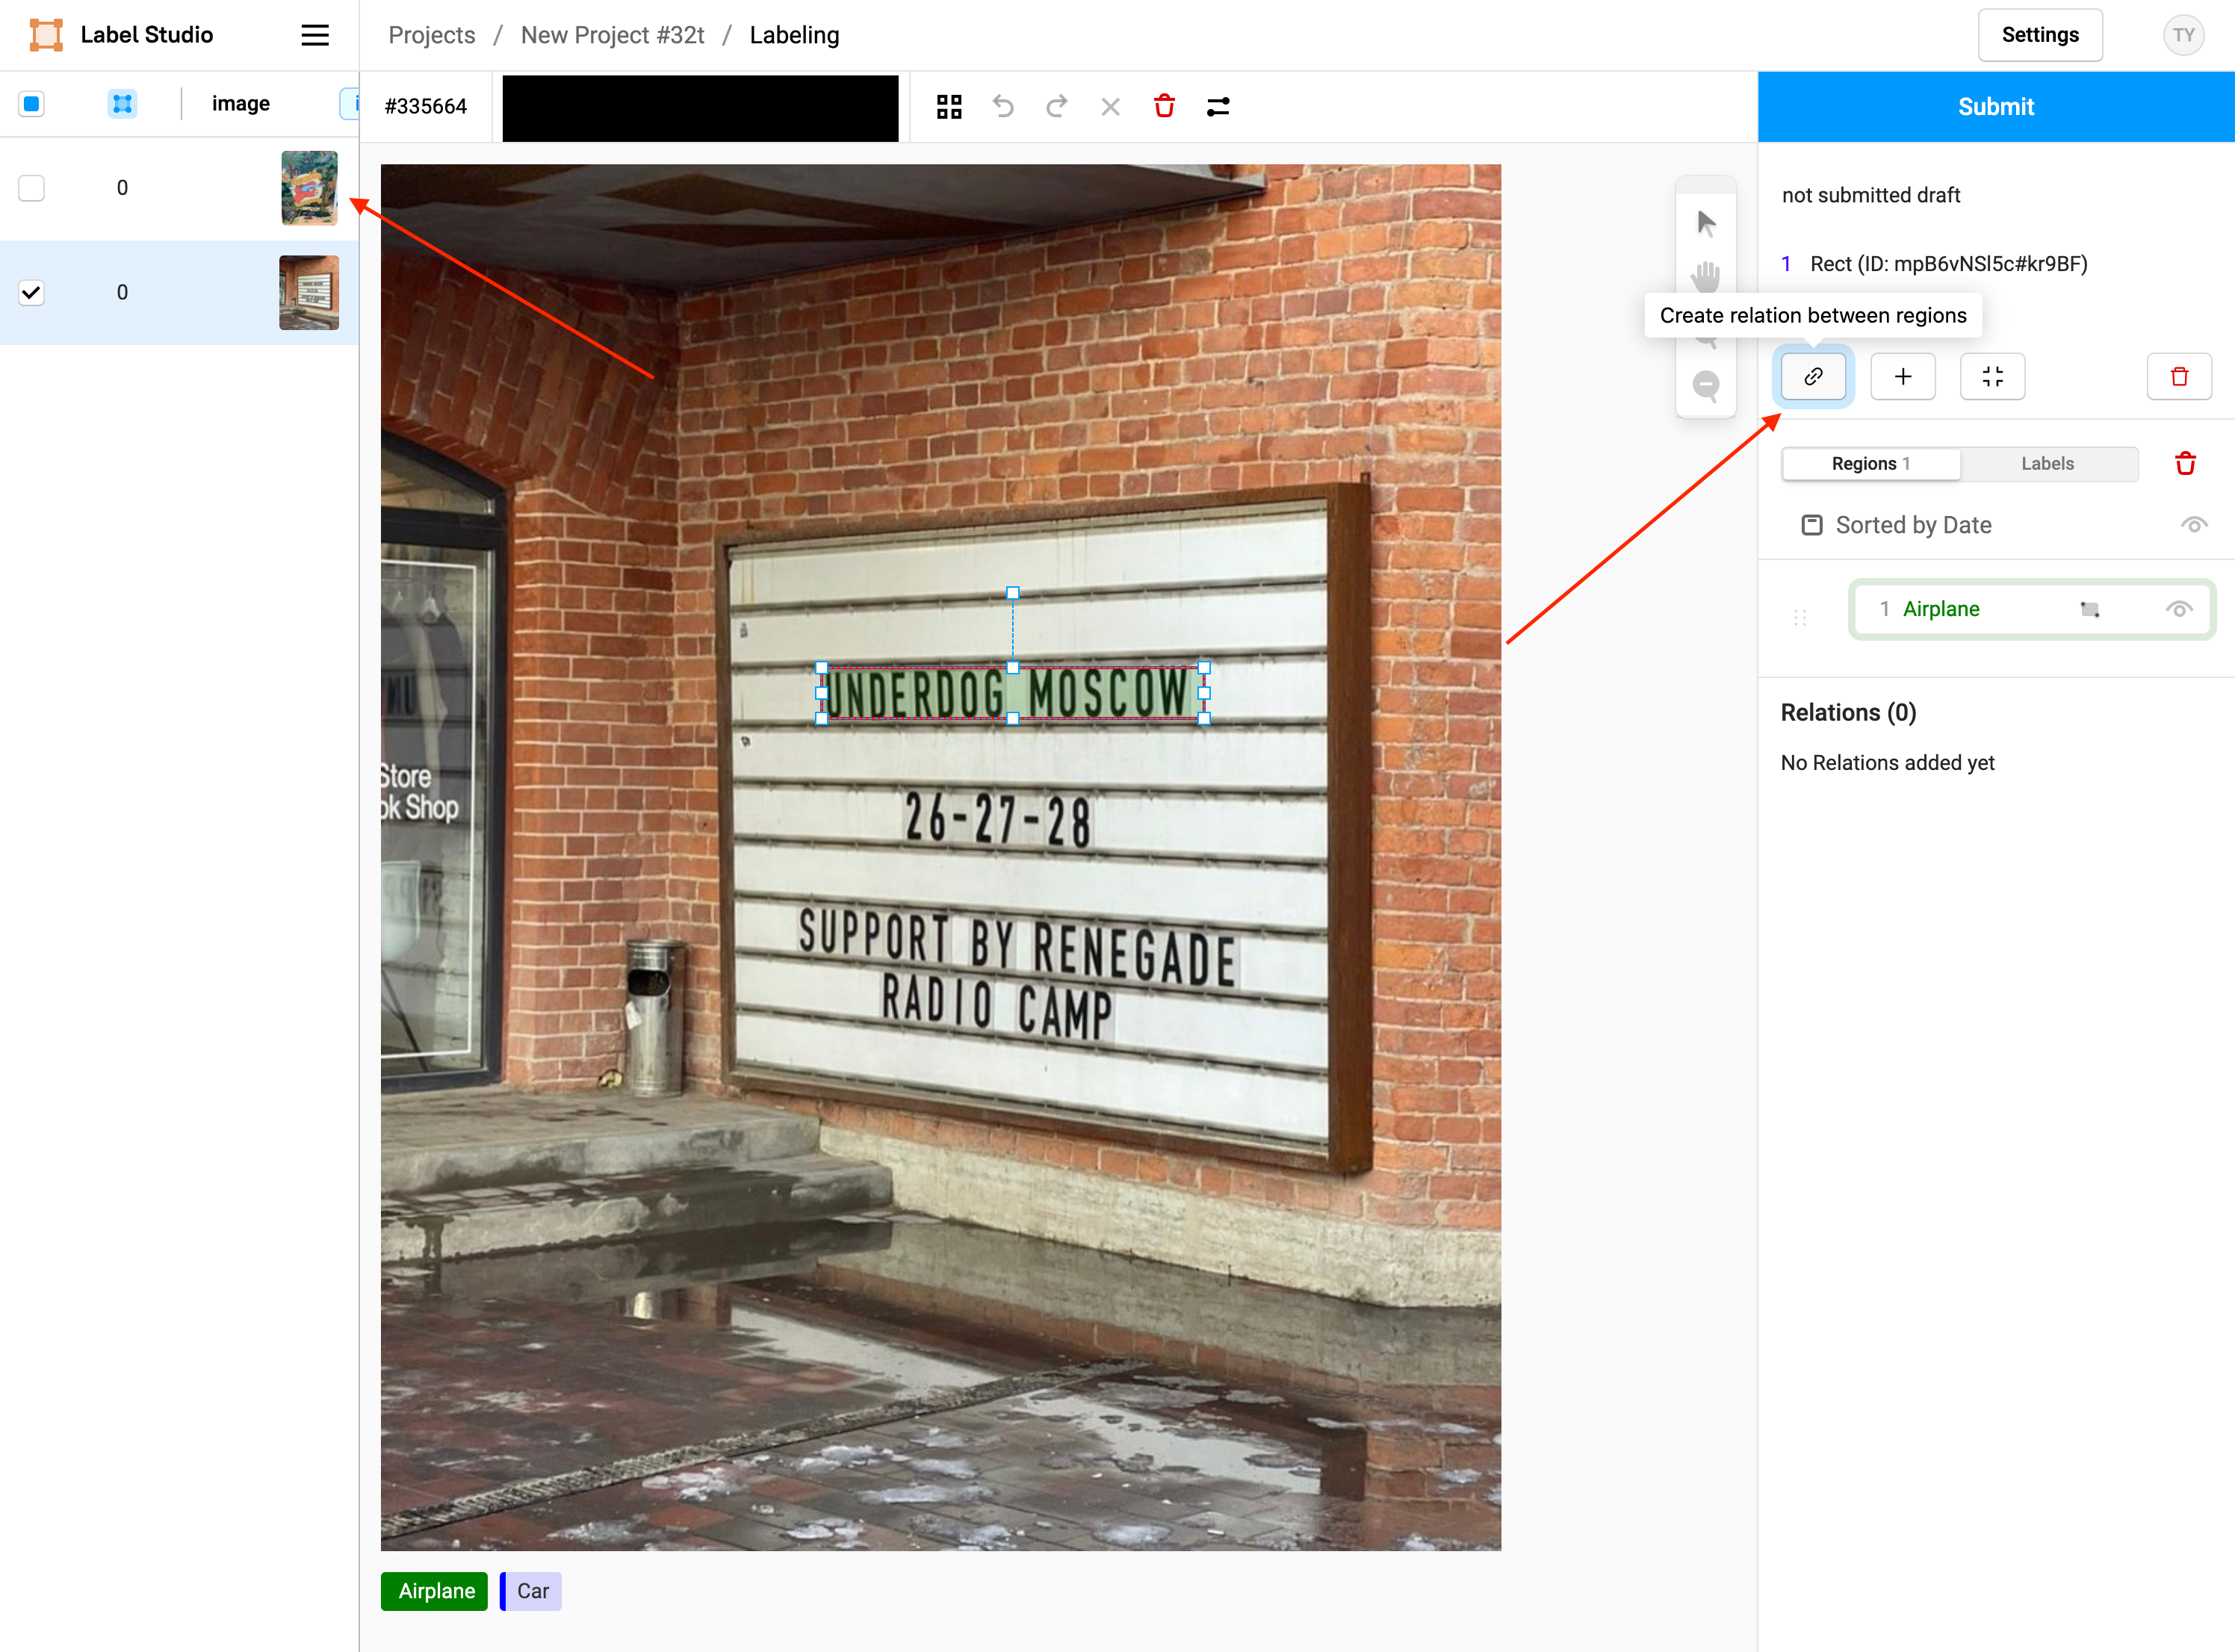Image resolution: width=2235 pixels, height=1652 pixels.
Task: Open the Settings button
Action: (x=2039, y=35)
